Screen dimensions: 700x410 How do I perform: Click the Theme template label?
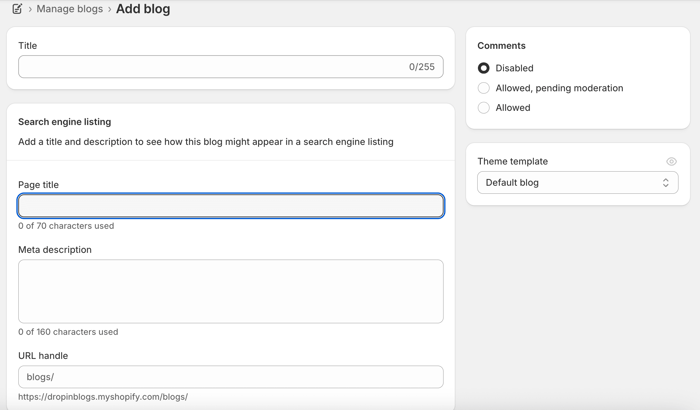[x=512, y=161]
